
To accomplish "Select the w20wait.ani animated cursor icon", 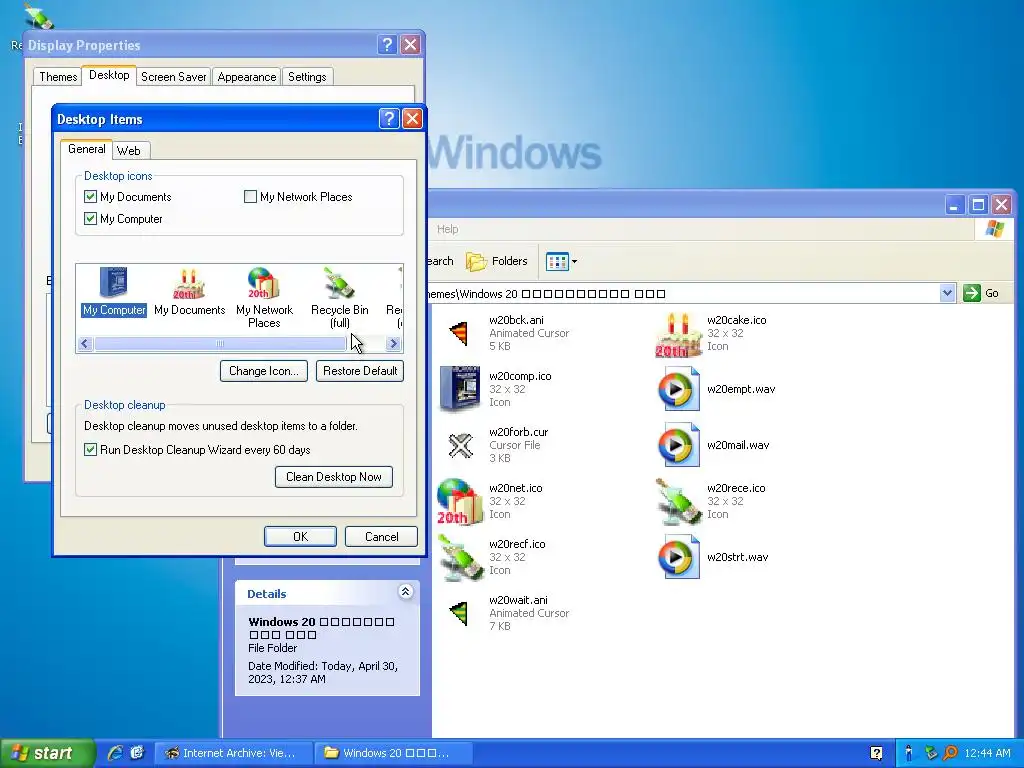I will coord(460,613).
